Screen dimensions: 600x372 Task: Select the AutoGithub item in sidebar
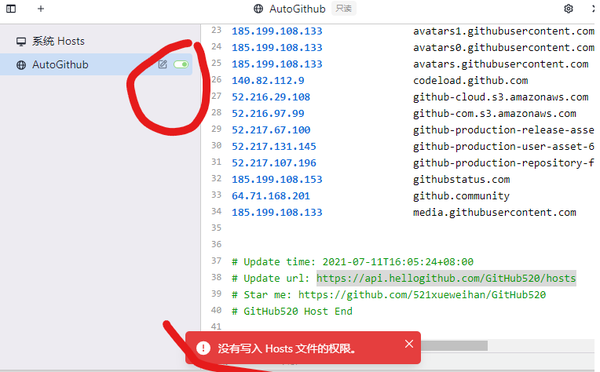[x=96, y=64]
